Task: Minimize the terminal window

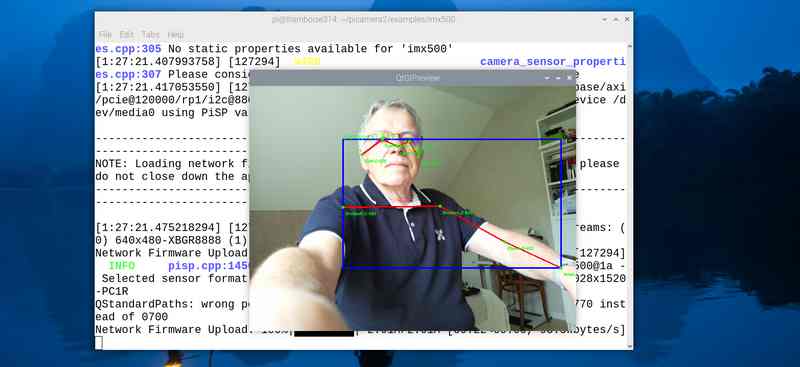Action: tap(605, 19)
